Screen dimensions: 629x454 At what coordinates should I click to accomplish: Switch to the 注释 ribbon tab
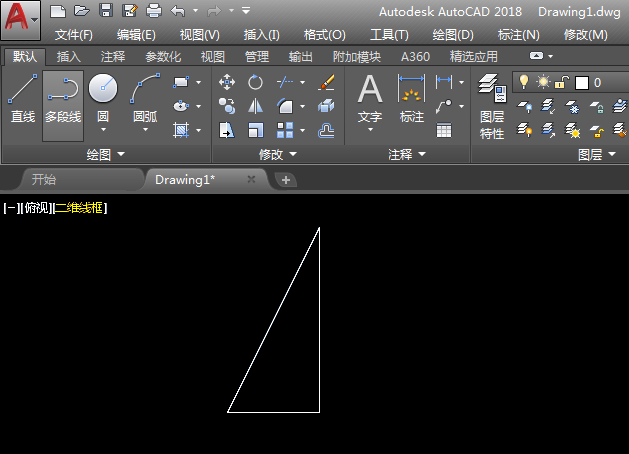[x=114, y=57]
